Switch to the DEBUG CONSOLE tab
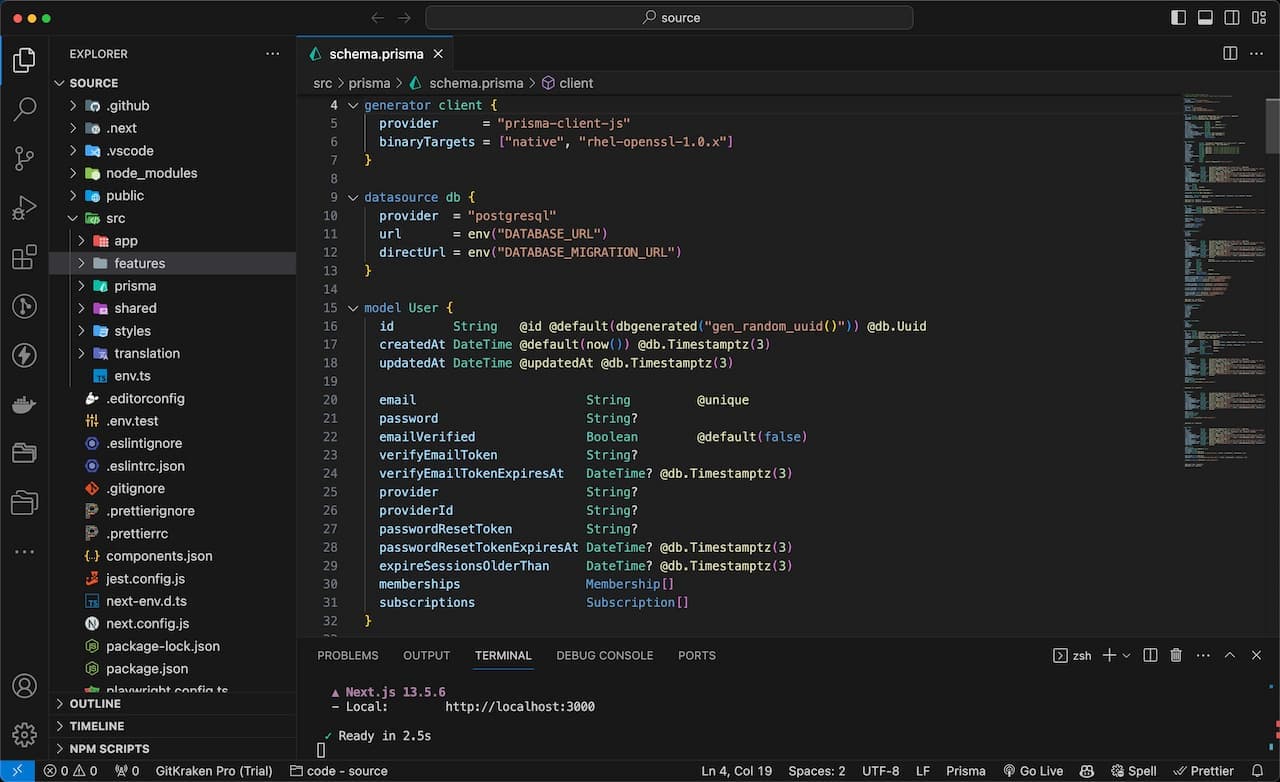This screenshot has height=782, width=1280. coord(604,656)
